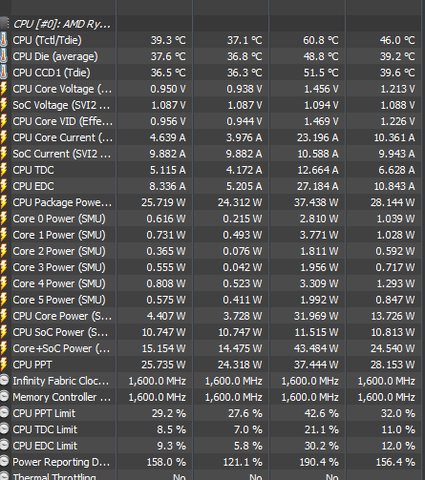Screen dimensions: 425x480
Task: Select the Memory Controller label
Action: (62, 397)
